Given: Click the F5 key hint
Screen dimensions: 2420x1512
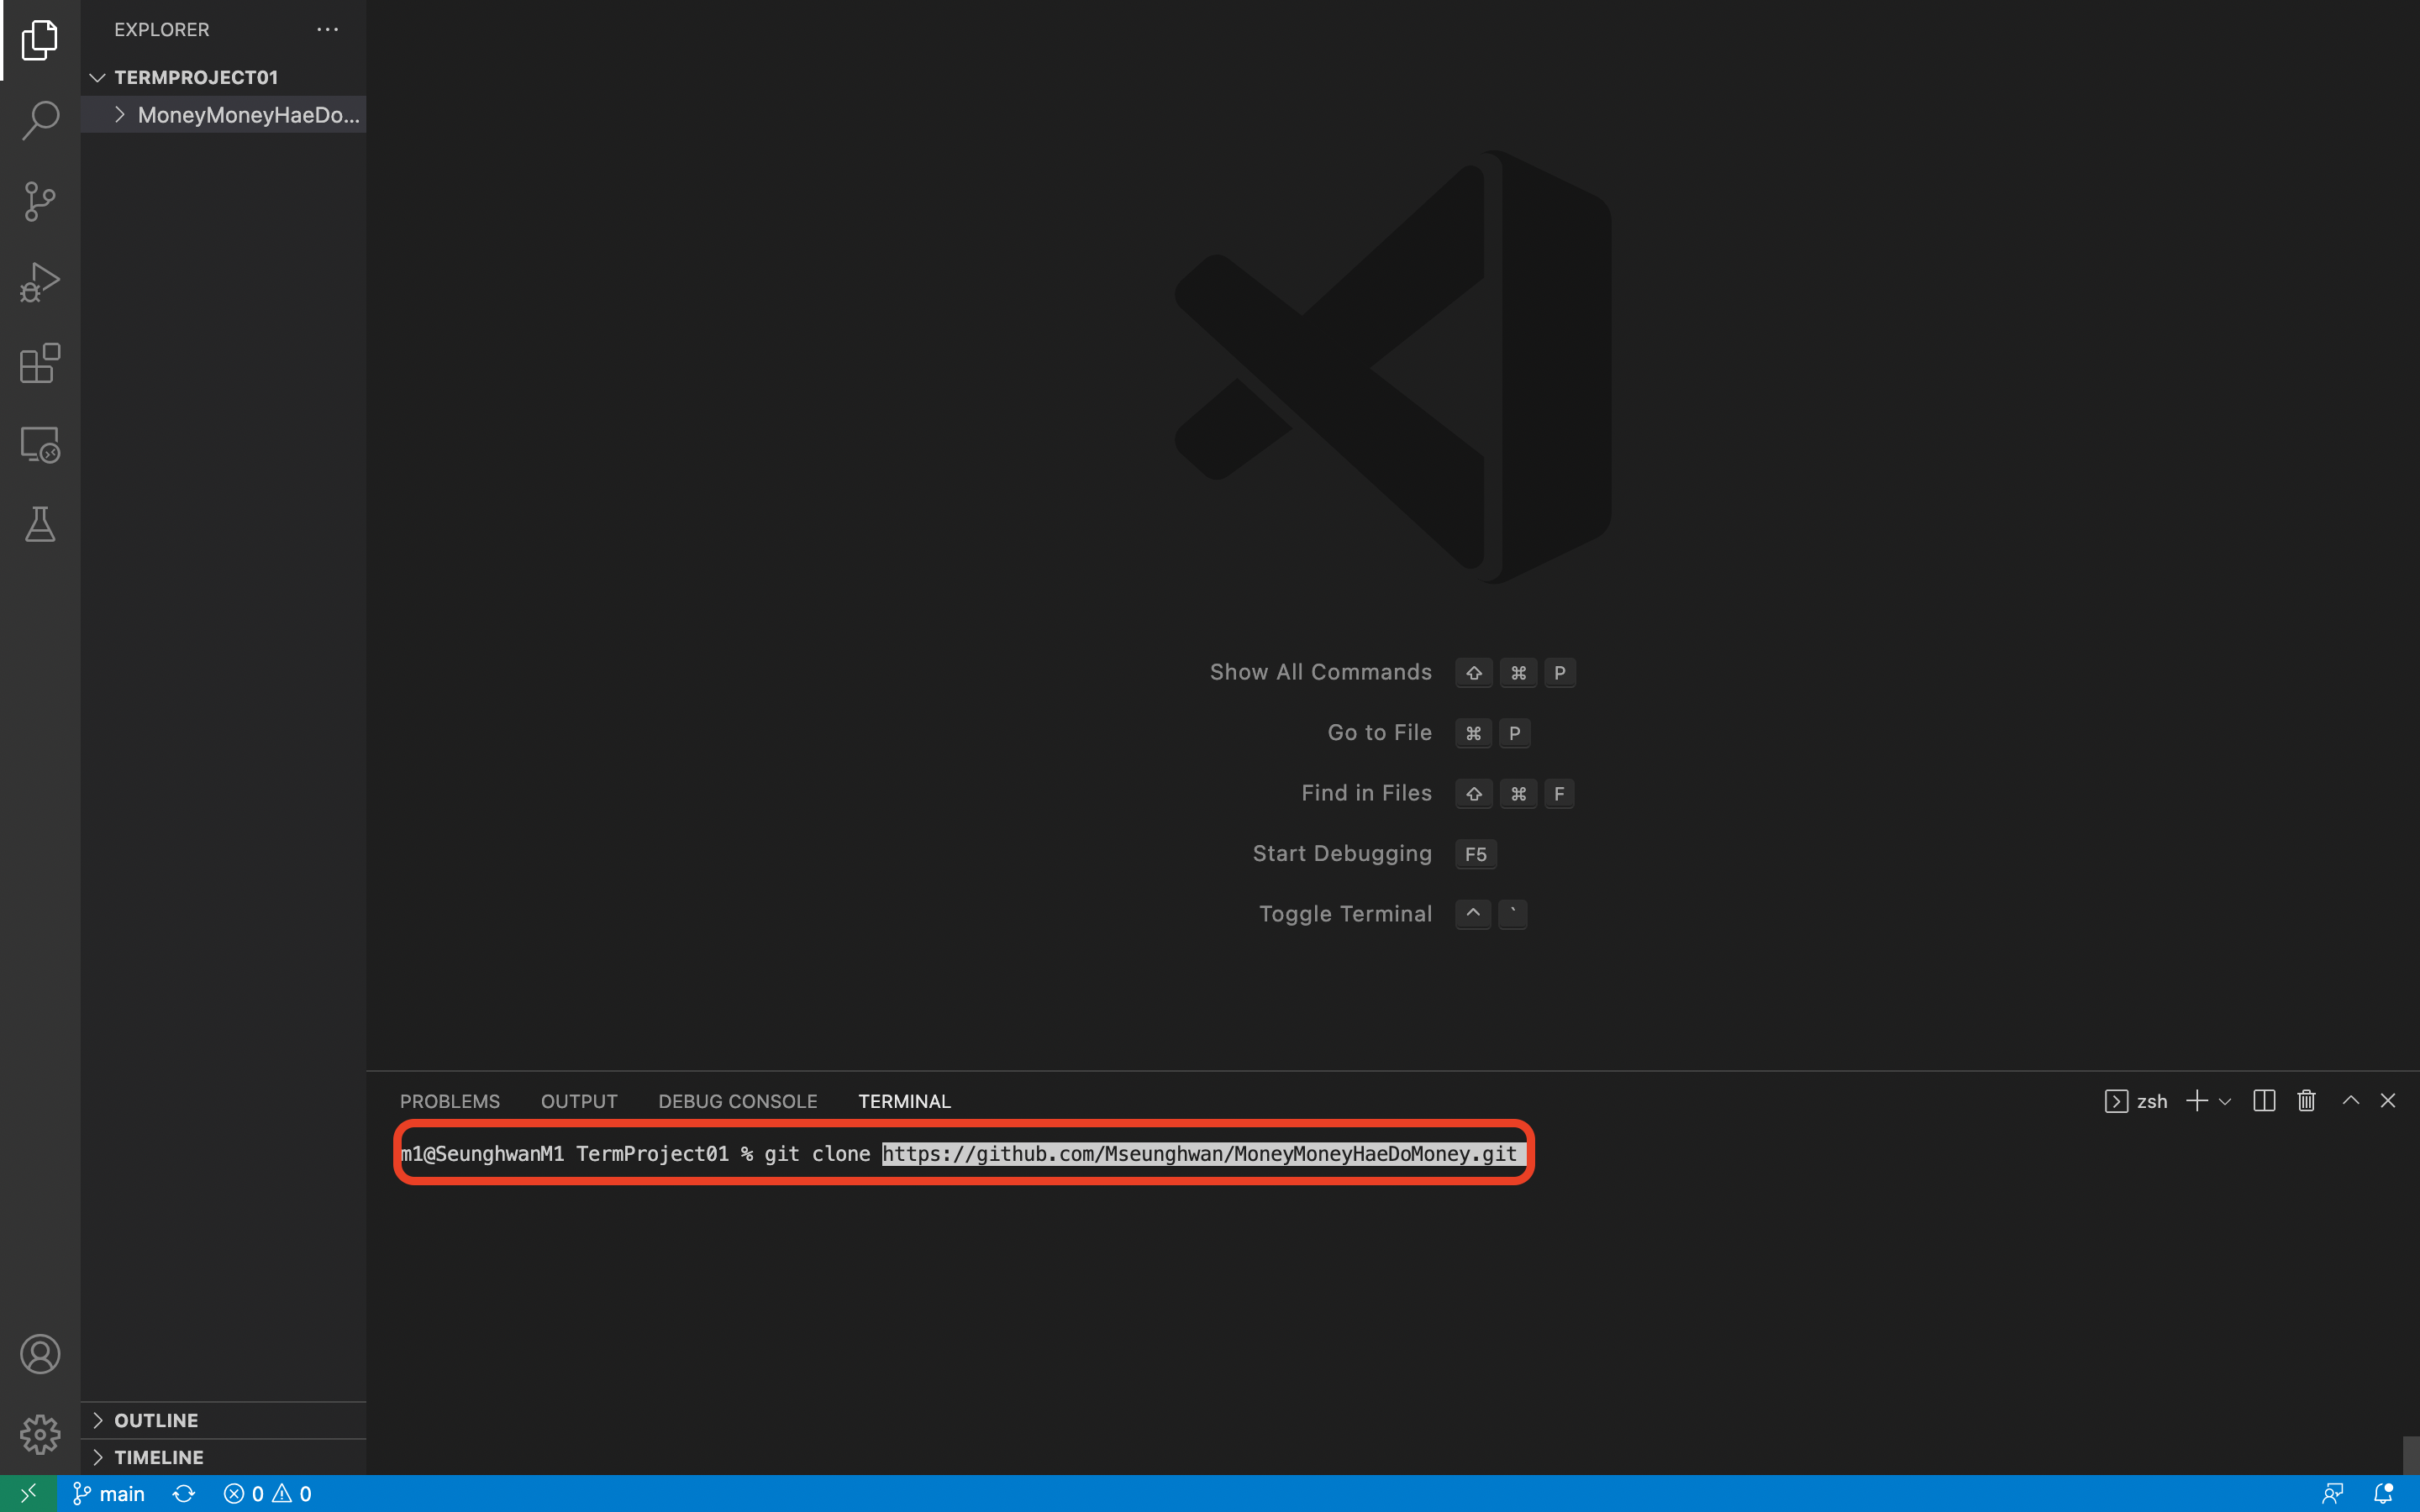Looking at the screenshot, I should (1475, 854).
